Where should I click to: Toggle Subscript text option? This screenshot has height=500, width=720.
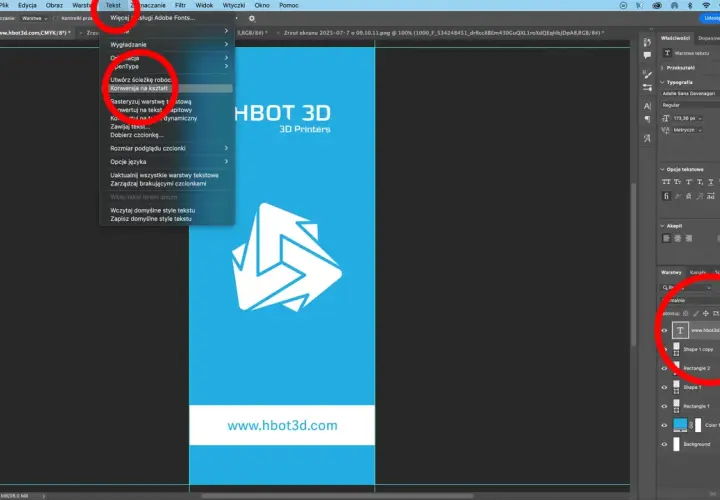point(700,182)
